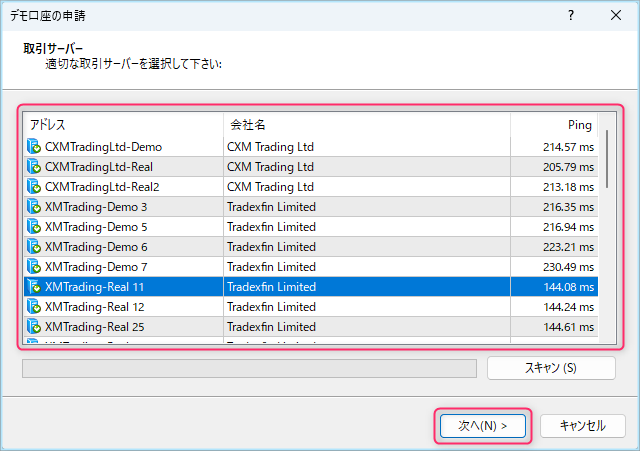Click the server icon beside XMTrading-Real 25
640x451 pixels.
(34, 327)
